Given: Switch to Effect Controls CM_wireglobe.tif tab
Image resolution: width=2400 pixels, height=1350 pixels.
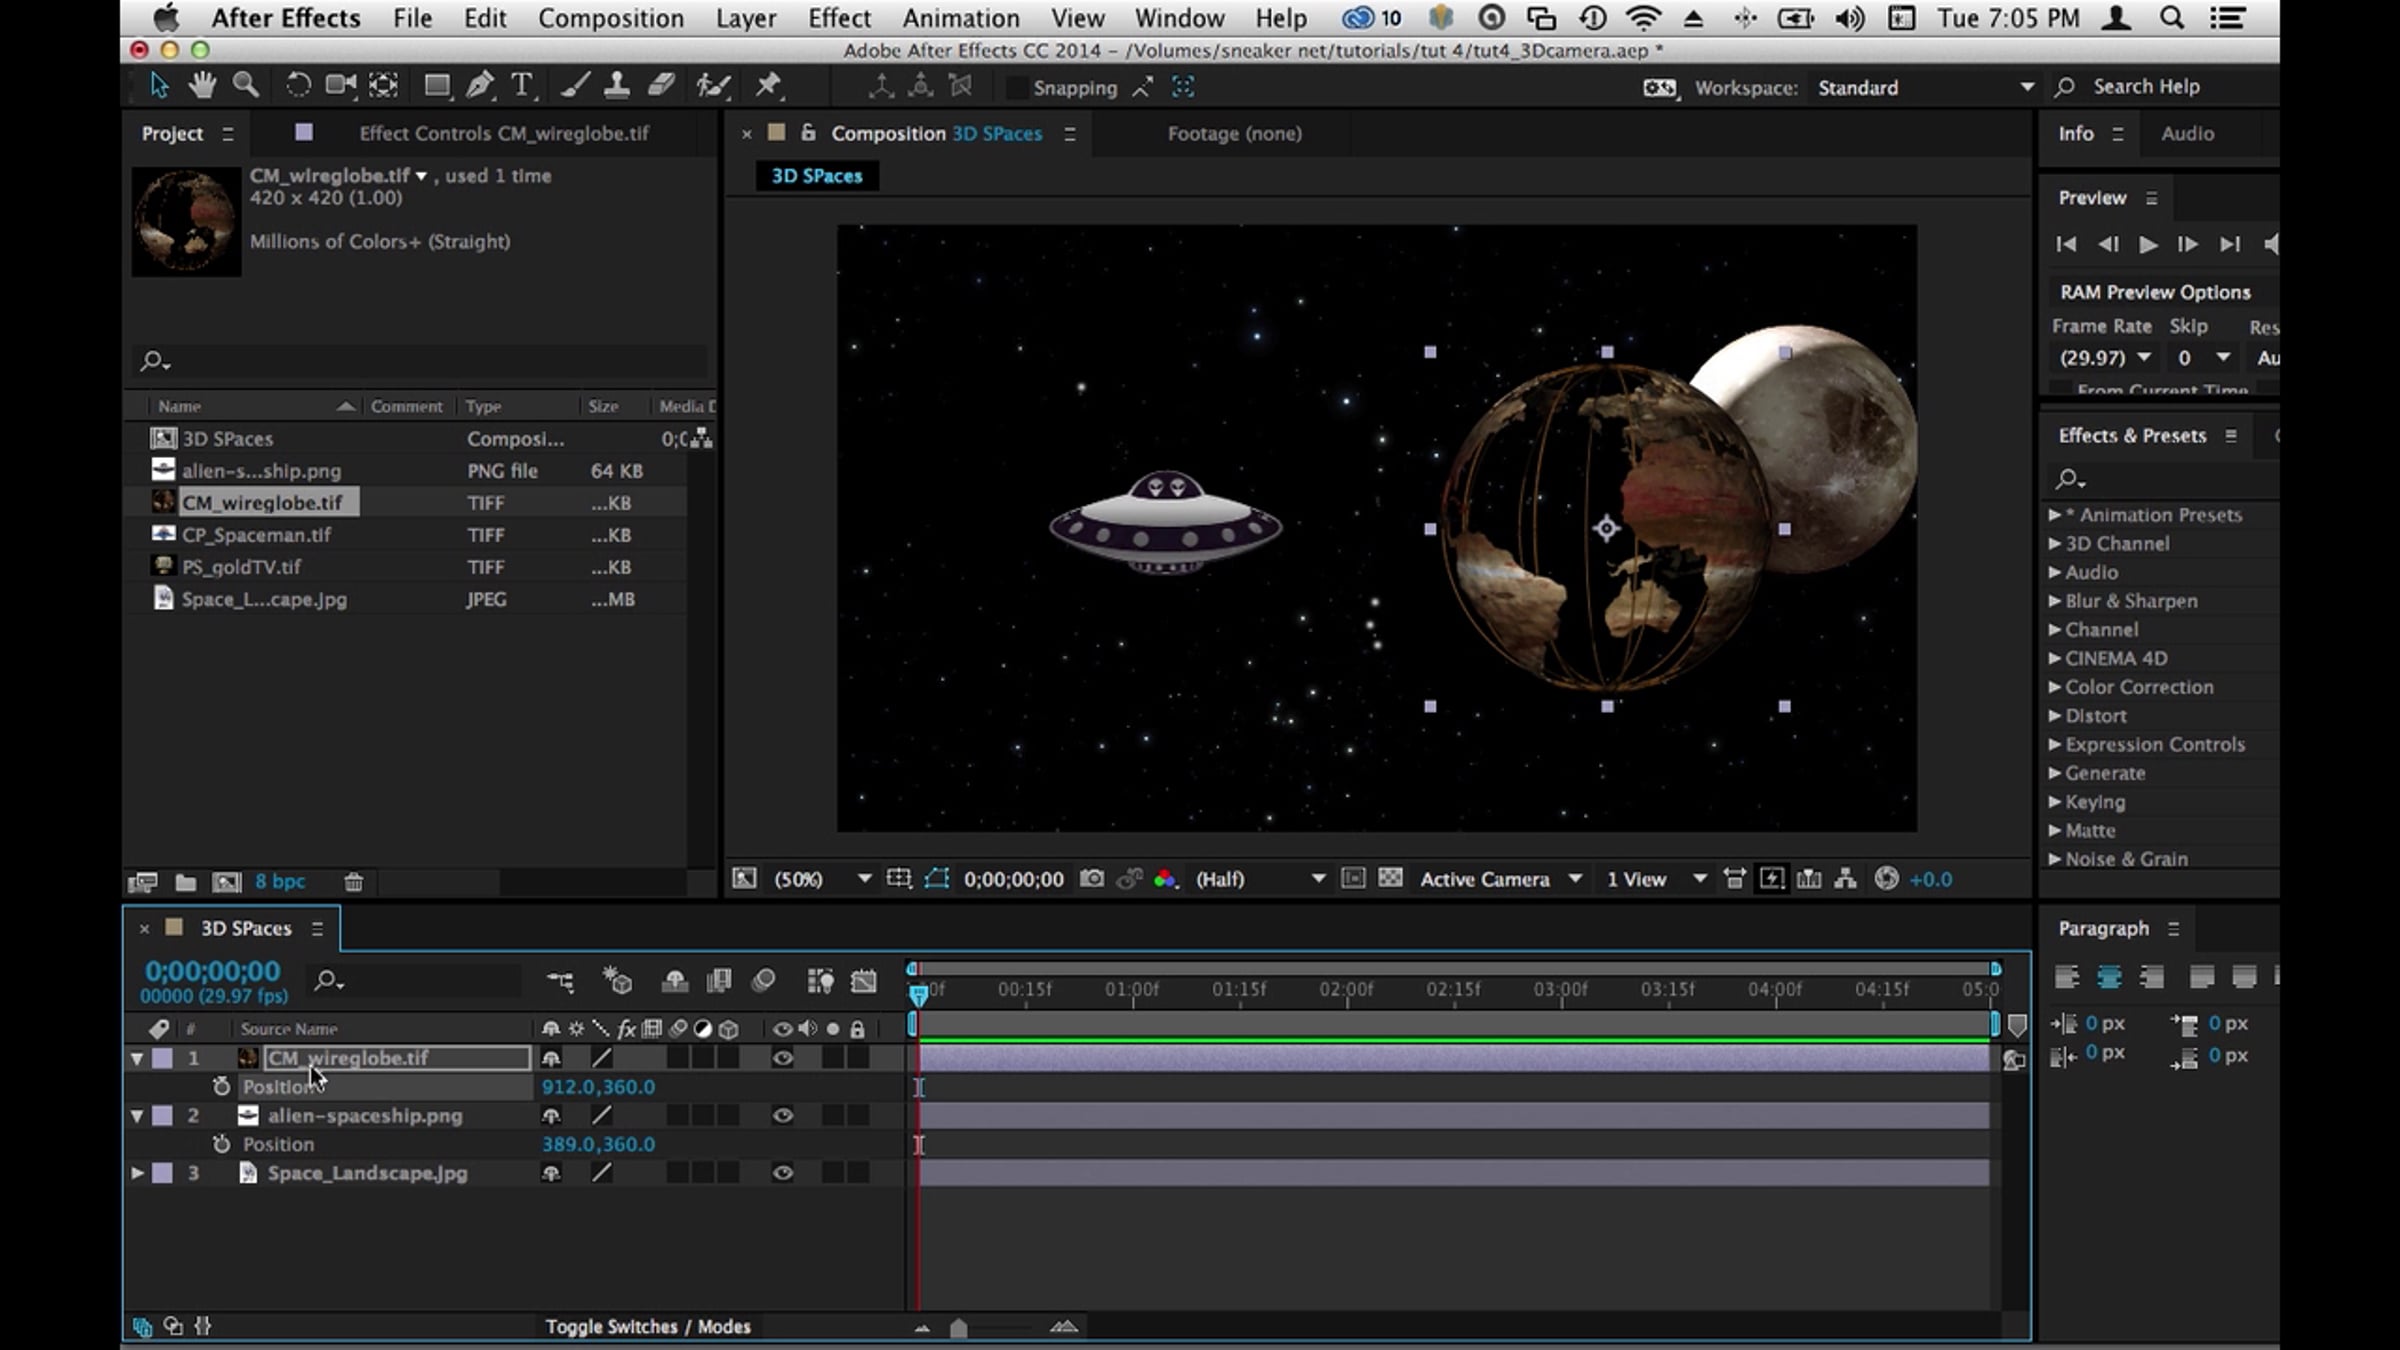Looking at the screenshot, I should [x=504, y=133].
